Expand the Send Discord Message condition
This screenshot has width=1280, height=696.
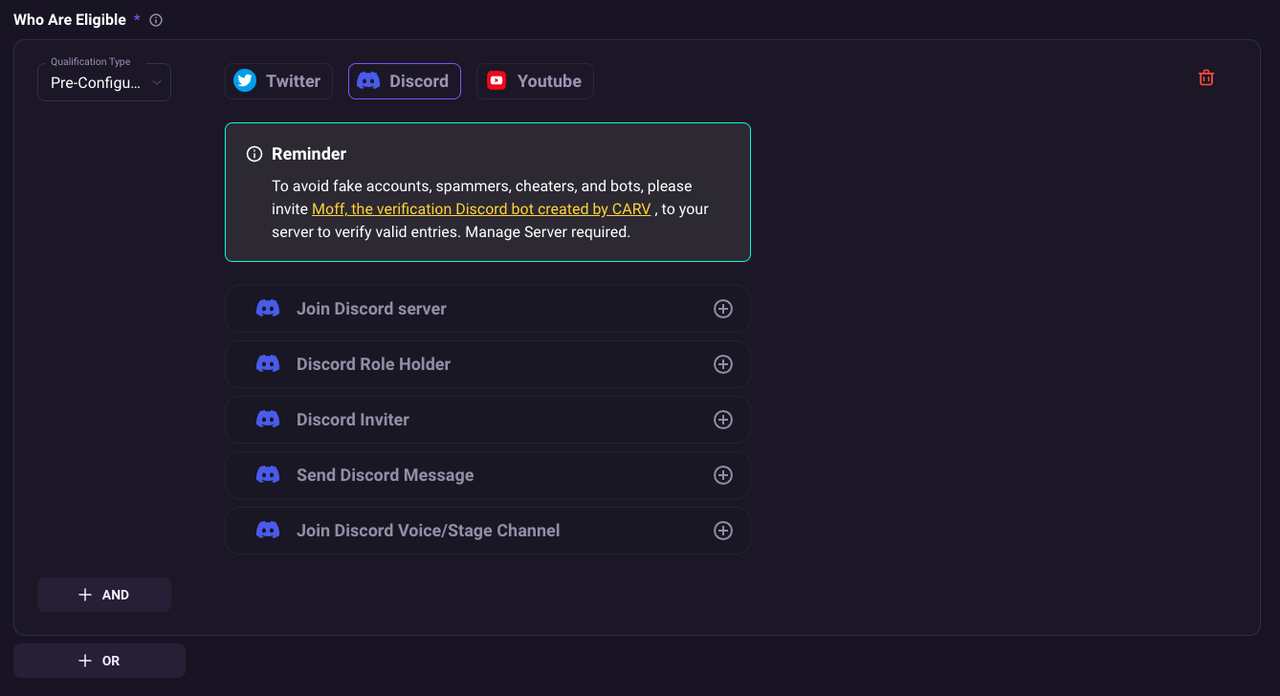click(723, 474)
